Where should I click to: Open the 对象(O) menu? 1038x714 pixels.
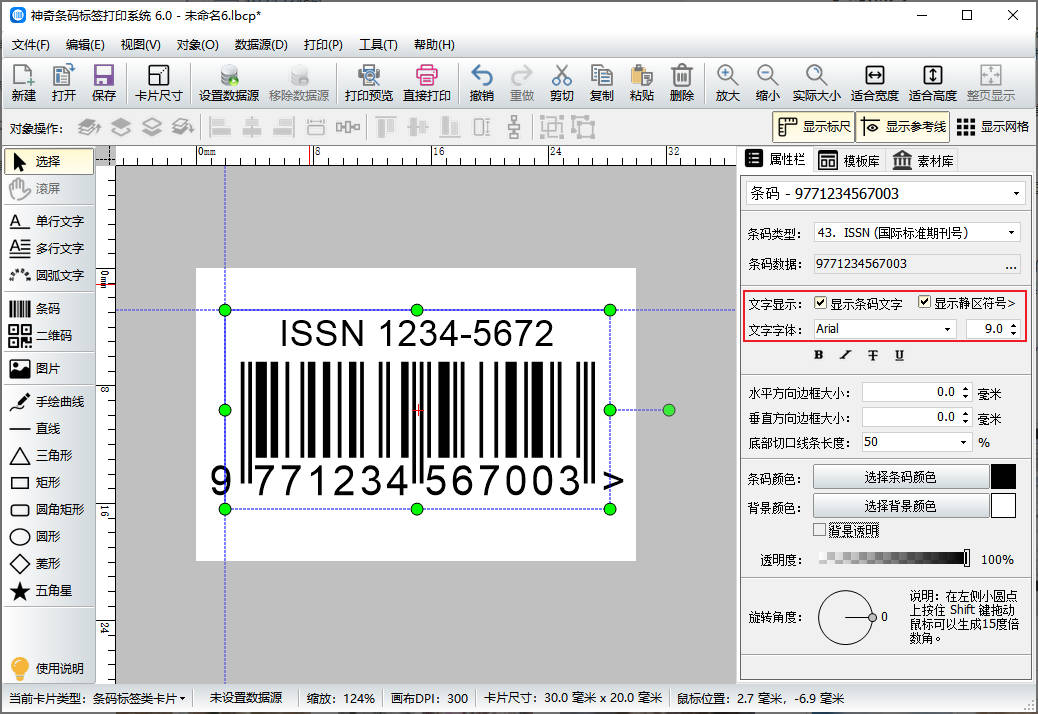[x=197, y=45]
